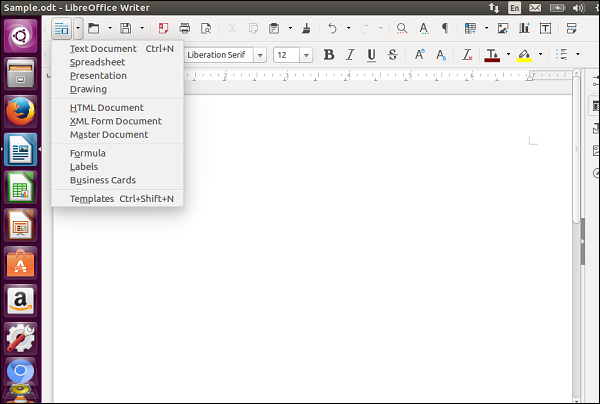The height and width of the screenshot is (404, 600).
Task: Expand the Paste special dropdown arrow
Action: (290, 28)
